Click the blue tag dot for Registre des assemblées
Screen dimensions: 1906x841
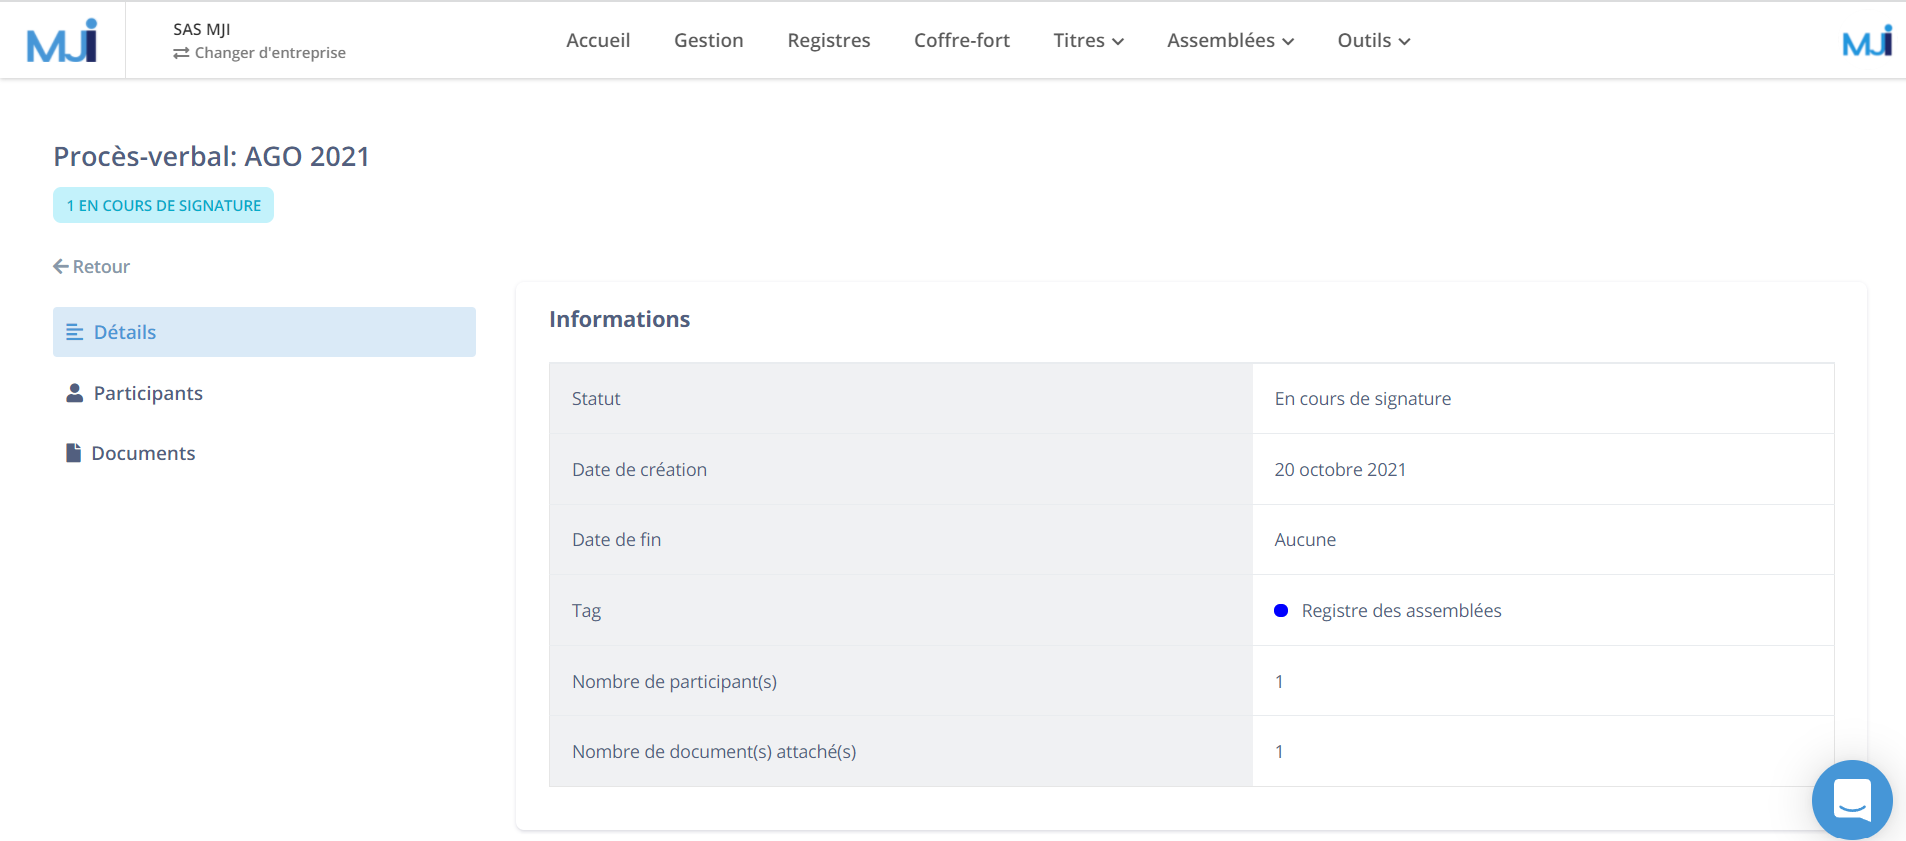pos(1281,610)
